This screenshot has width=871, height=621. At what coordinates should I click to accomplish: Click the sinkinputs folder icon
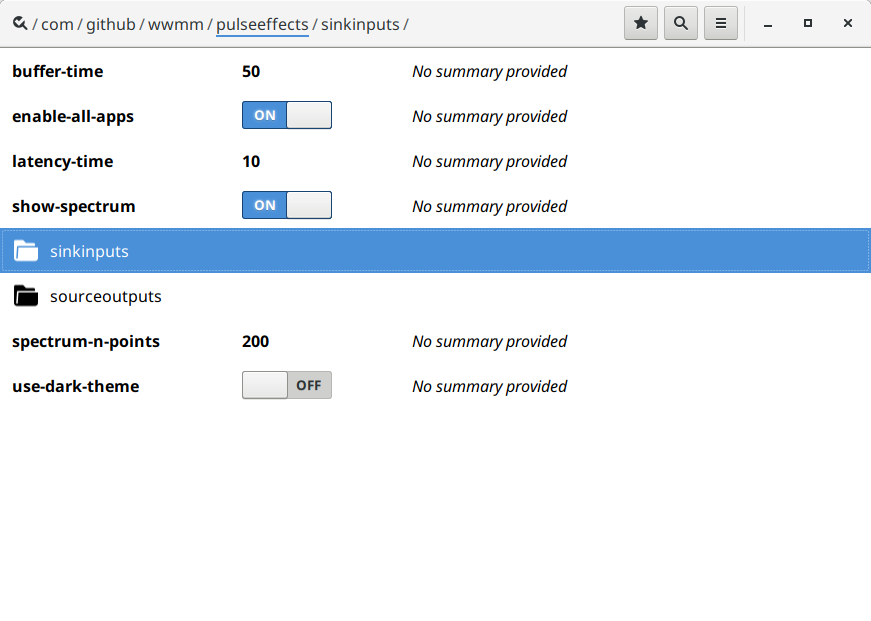click(26, 251)
